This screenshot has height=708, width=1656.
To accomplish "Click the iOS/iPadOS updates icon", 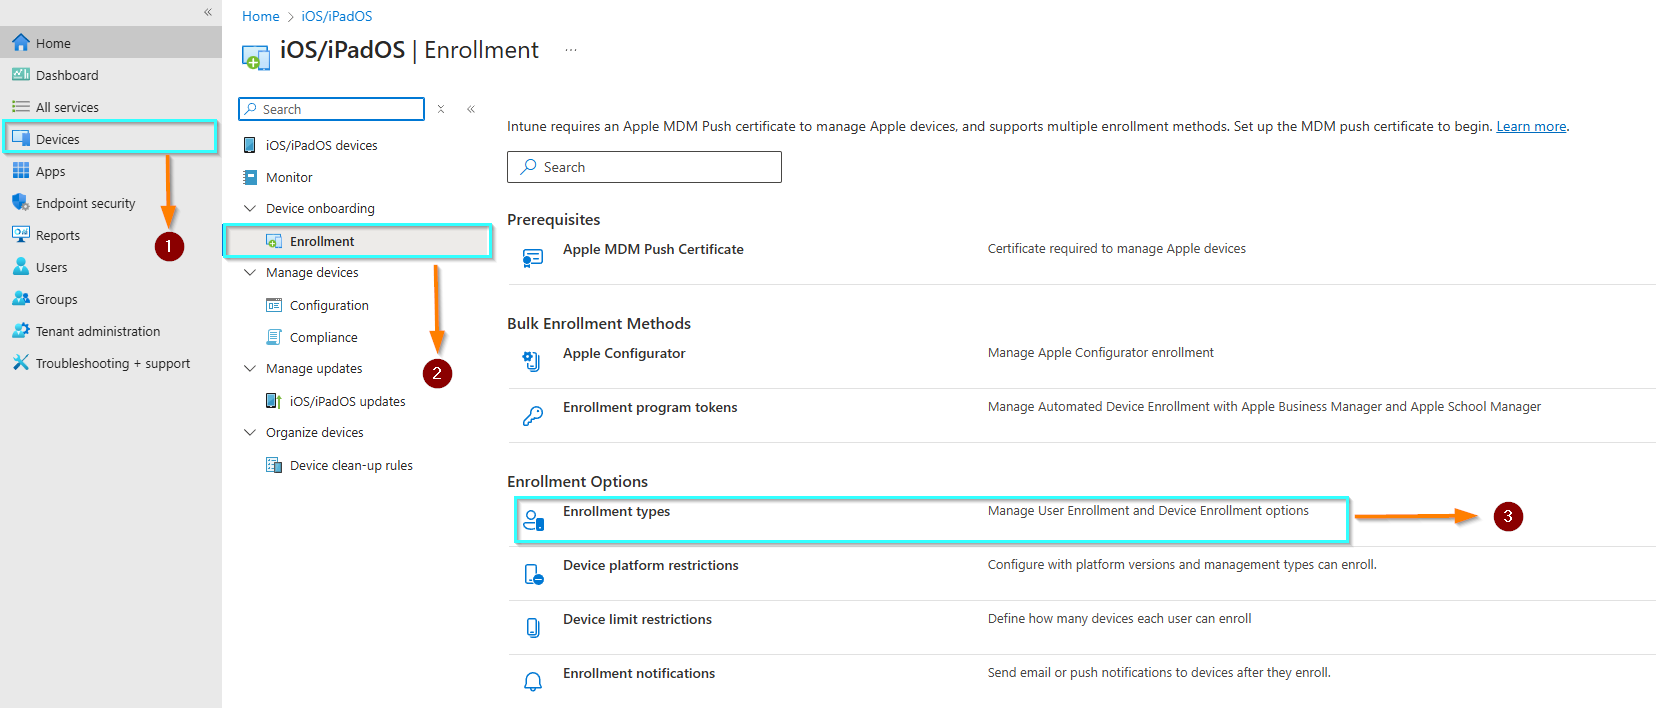I will (x=274, y=401).
